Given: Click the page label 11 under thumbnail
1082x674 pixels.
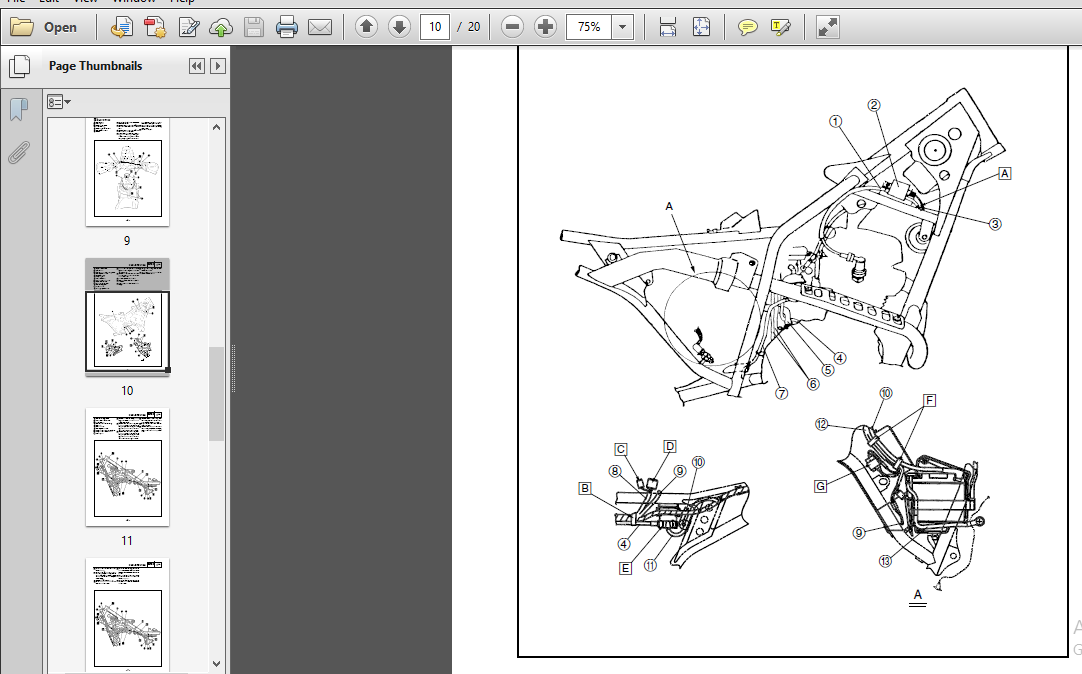Looking at the screenshot, I should point(127,541).
